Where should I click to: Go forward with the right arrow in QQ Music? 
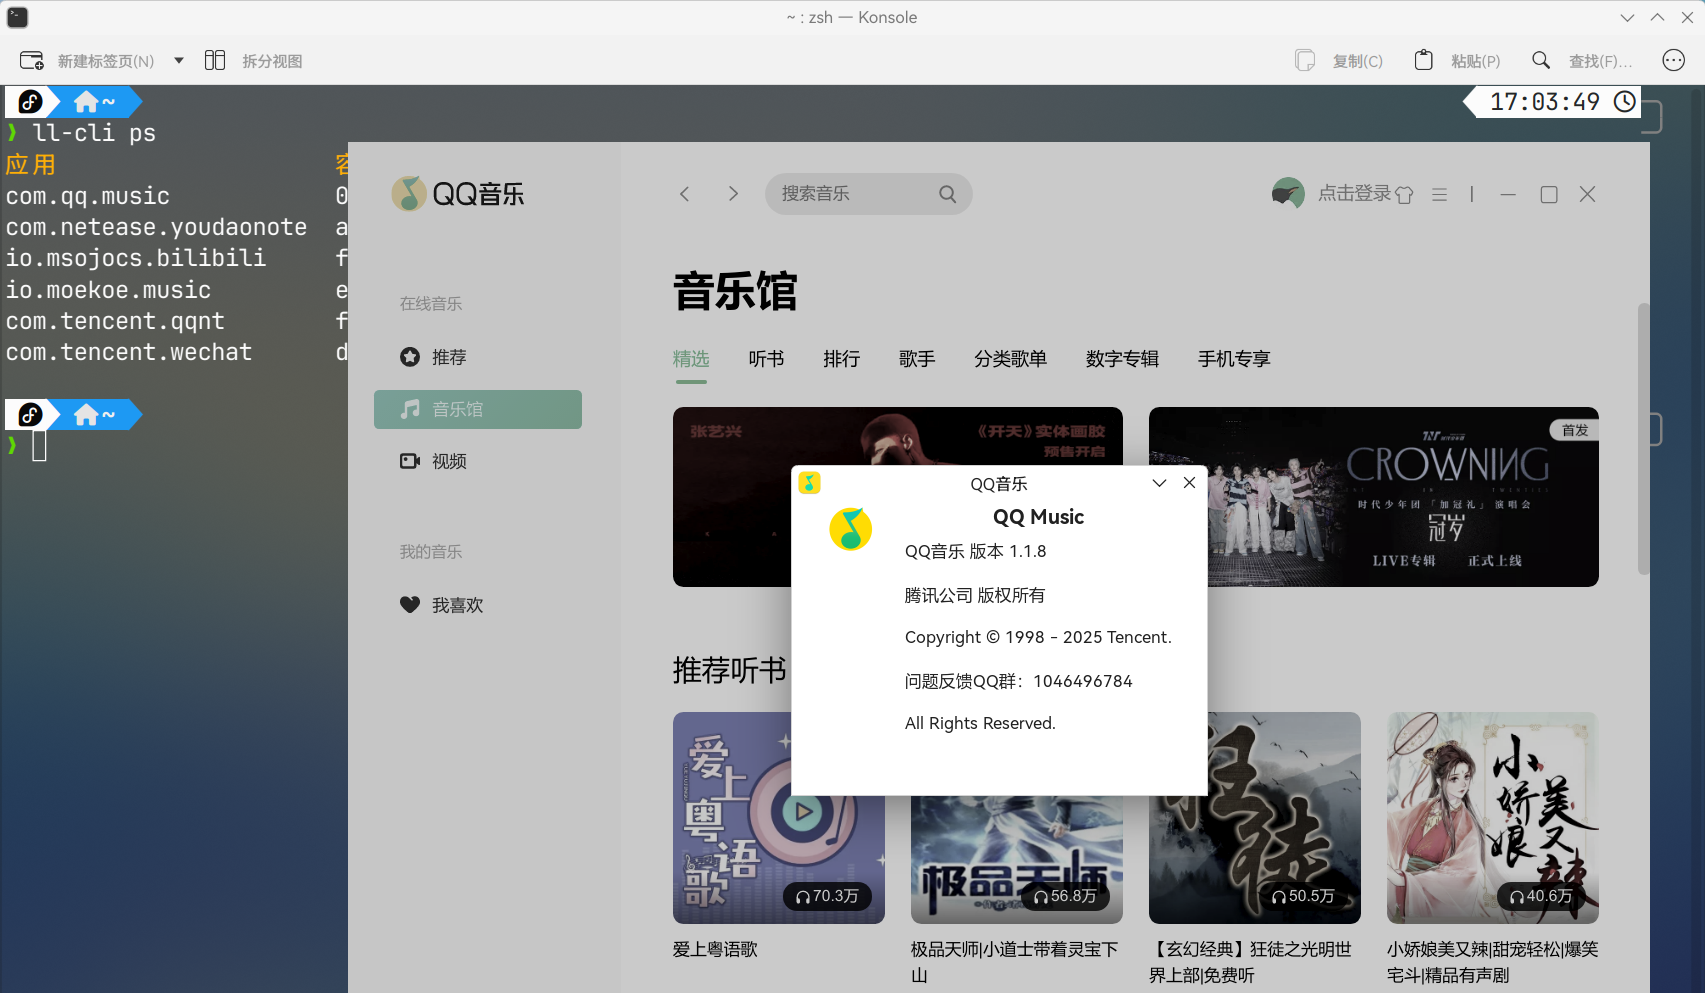tap(733, 194)
